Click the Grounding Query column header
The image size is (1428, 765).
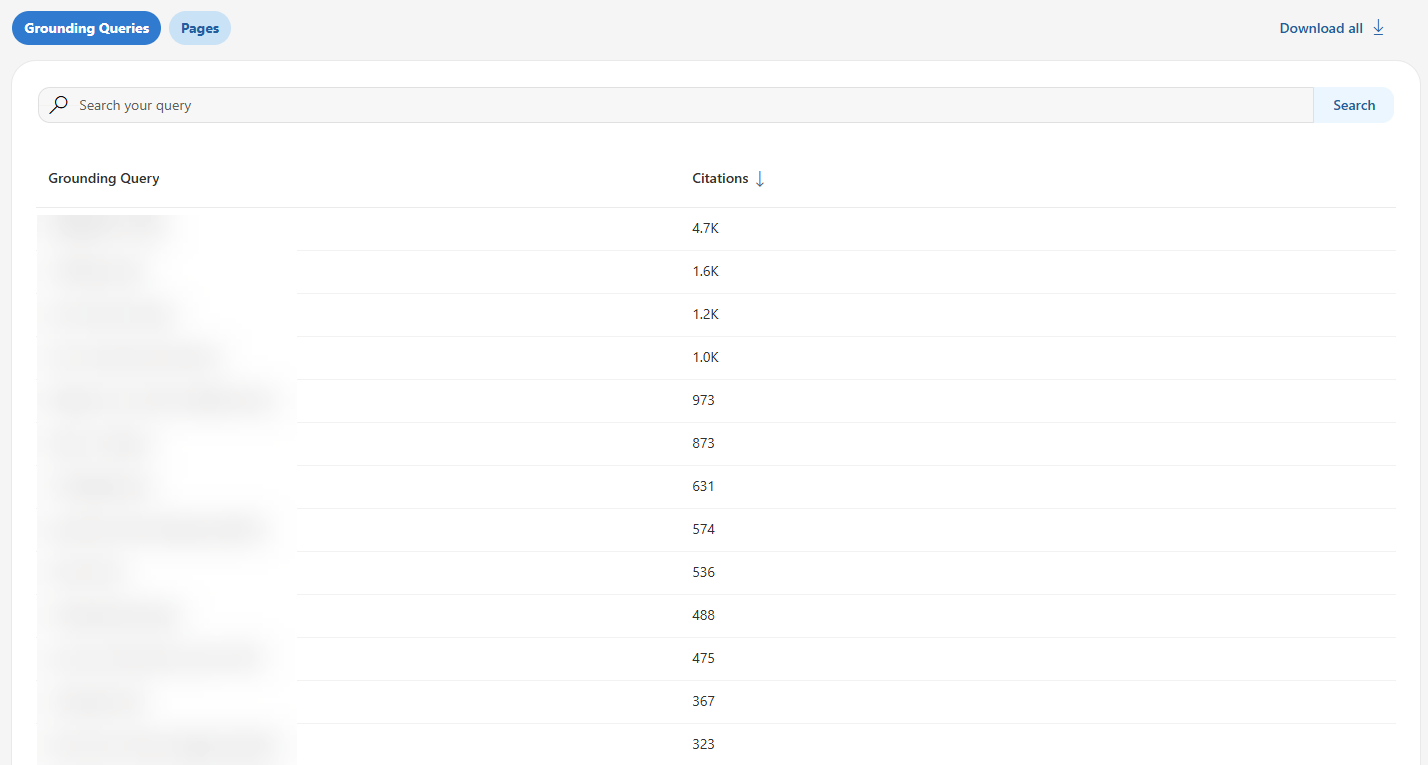(103, 178)
